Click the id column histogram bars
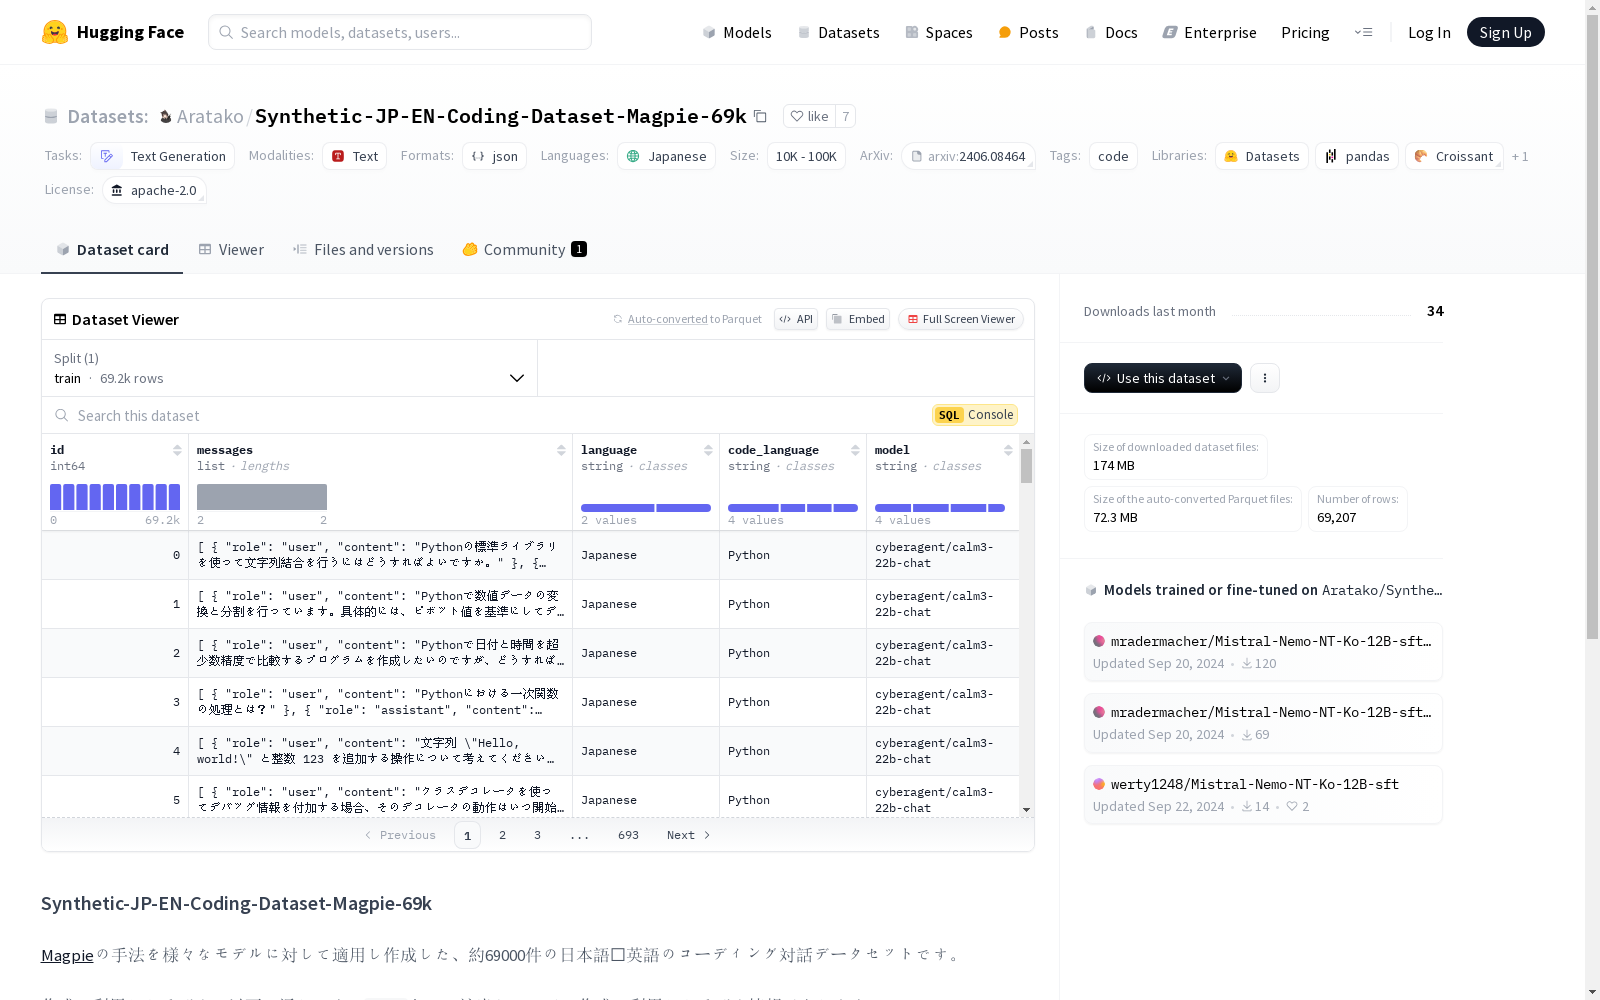 click(x=115, y=497)
